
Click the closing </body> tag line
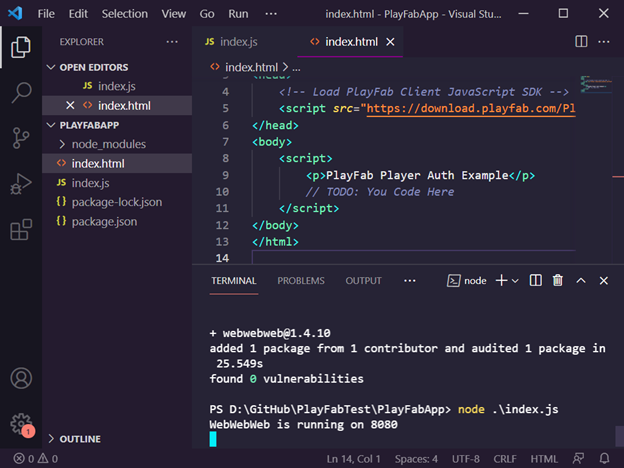pyautogui.click(x=275, y=226)
